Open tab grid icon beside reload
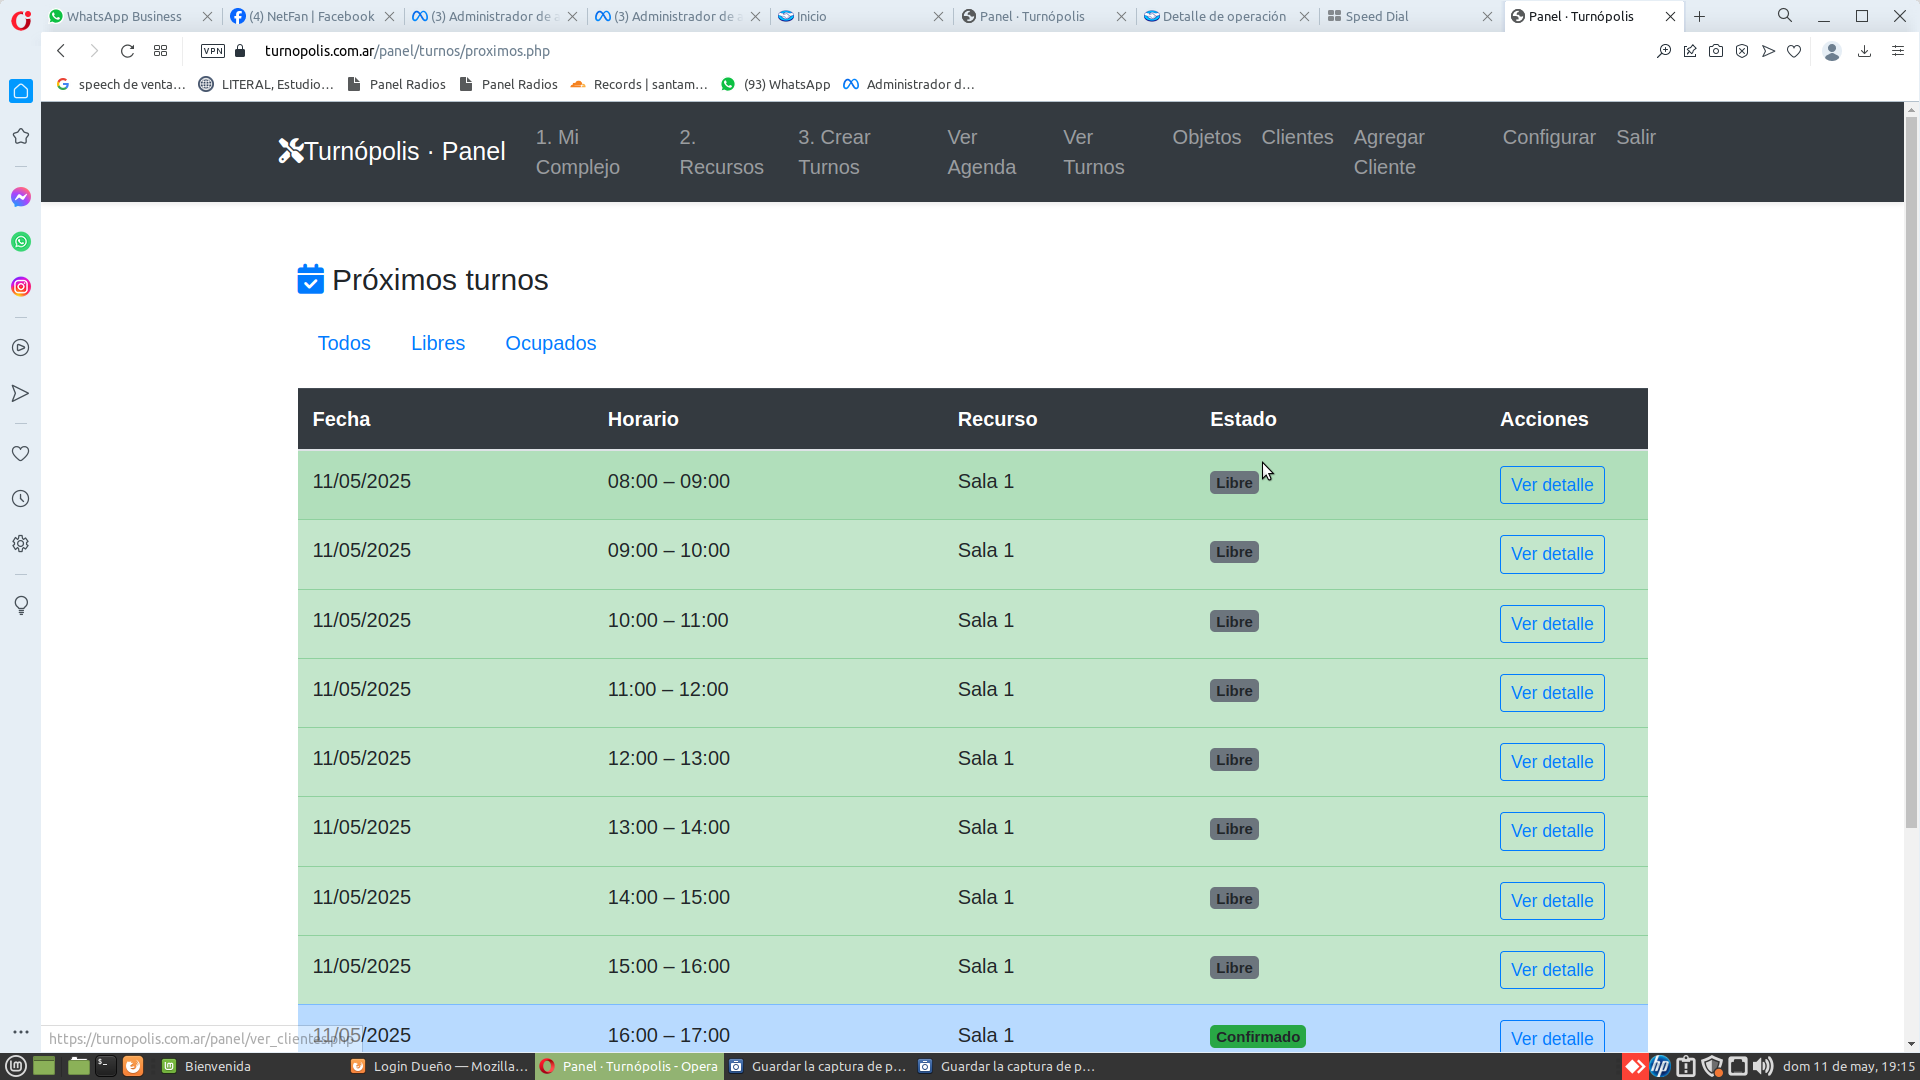The image size is (1920, 1080). coord(160,51)
